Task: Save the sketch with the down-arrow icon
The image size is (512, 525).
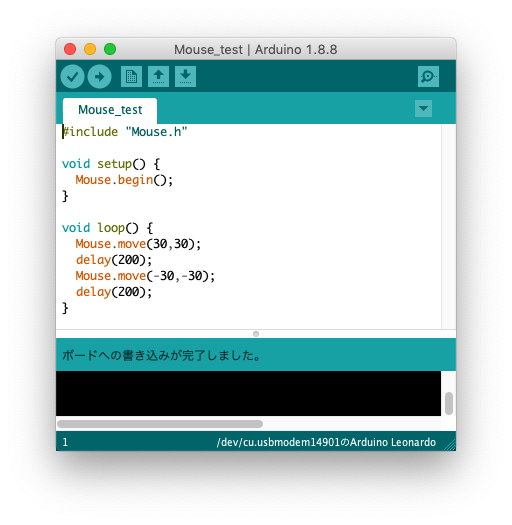Action: [x=186, y=77]
